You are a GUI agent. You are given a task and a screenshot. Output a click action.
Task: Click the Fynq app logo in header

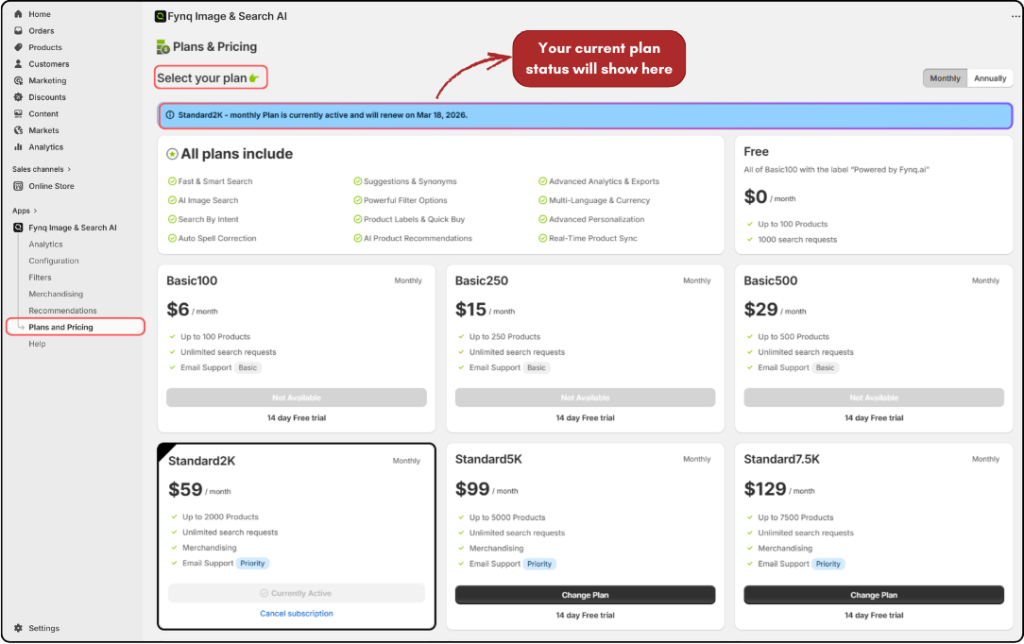(x=160, y=16)
